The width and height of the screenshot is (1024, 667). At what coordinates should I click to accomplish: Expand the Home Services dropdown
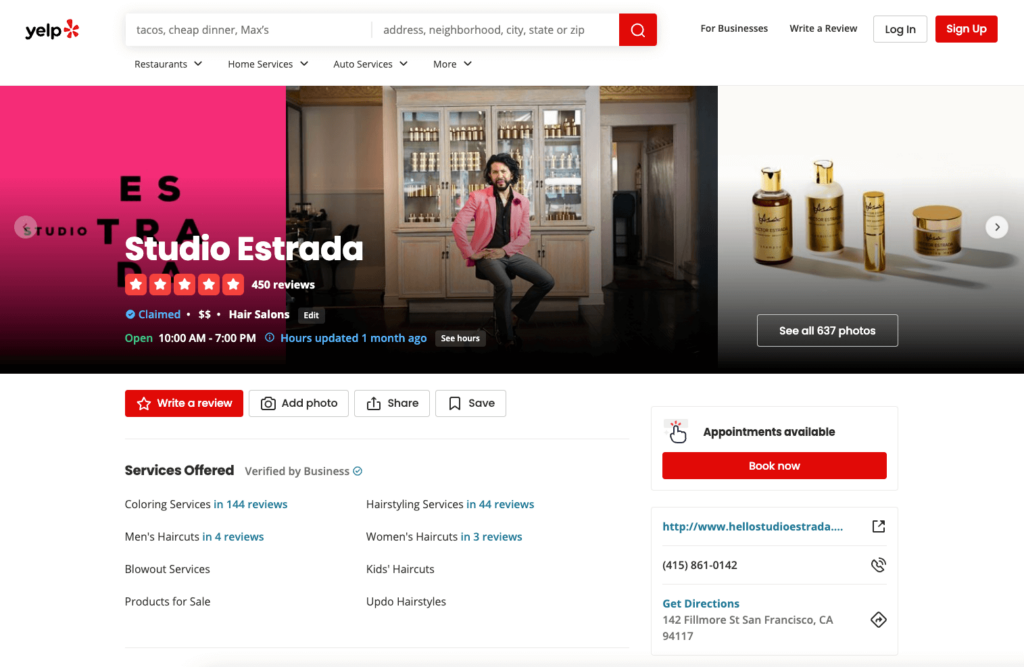[268, 64]
